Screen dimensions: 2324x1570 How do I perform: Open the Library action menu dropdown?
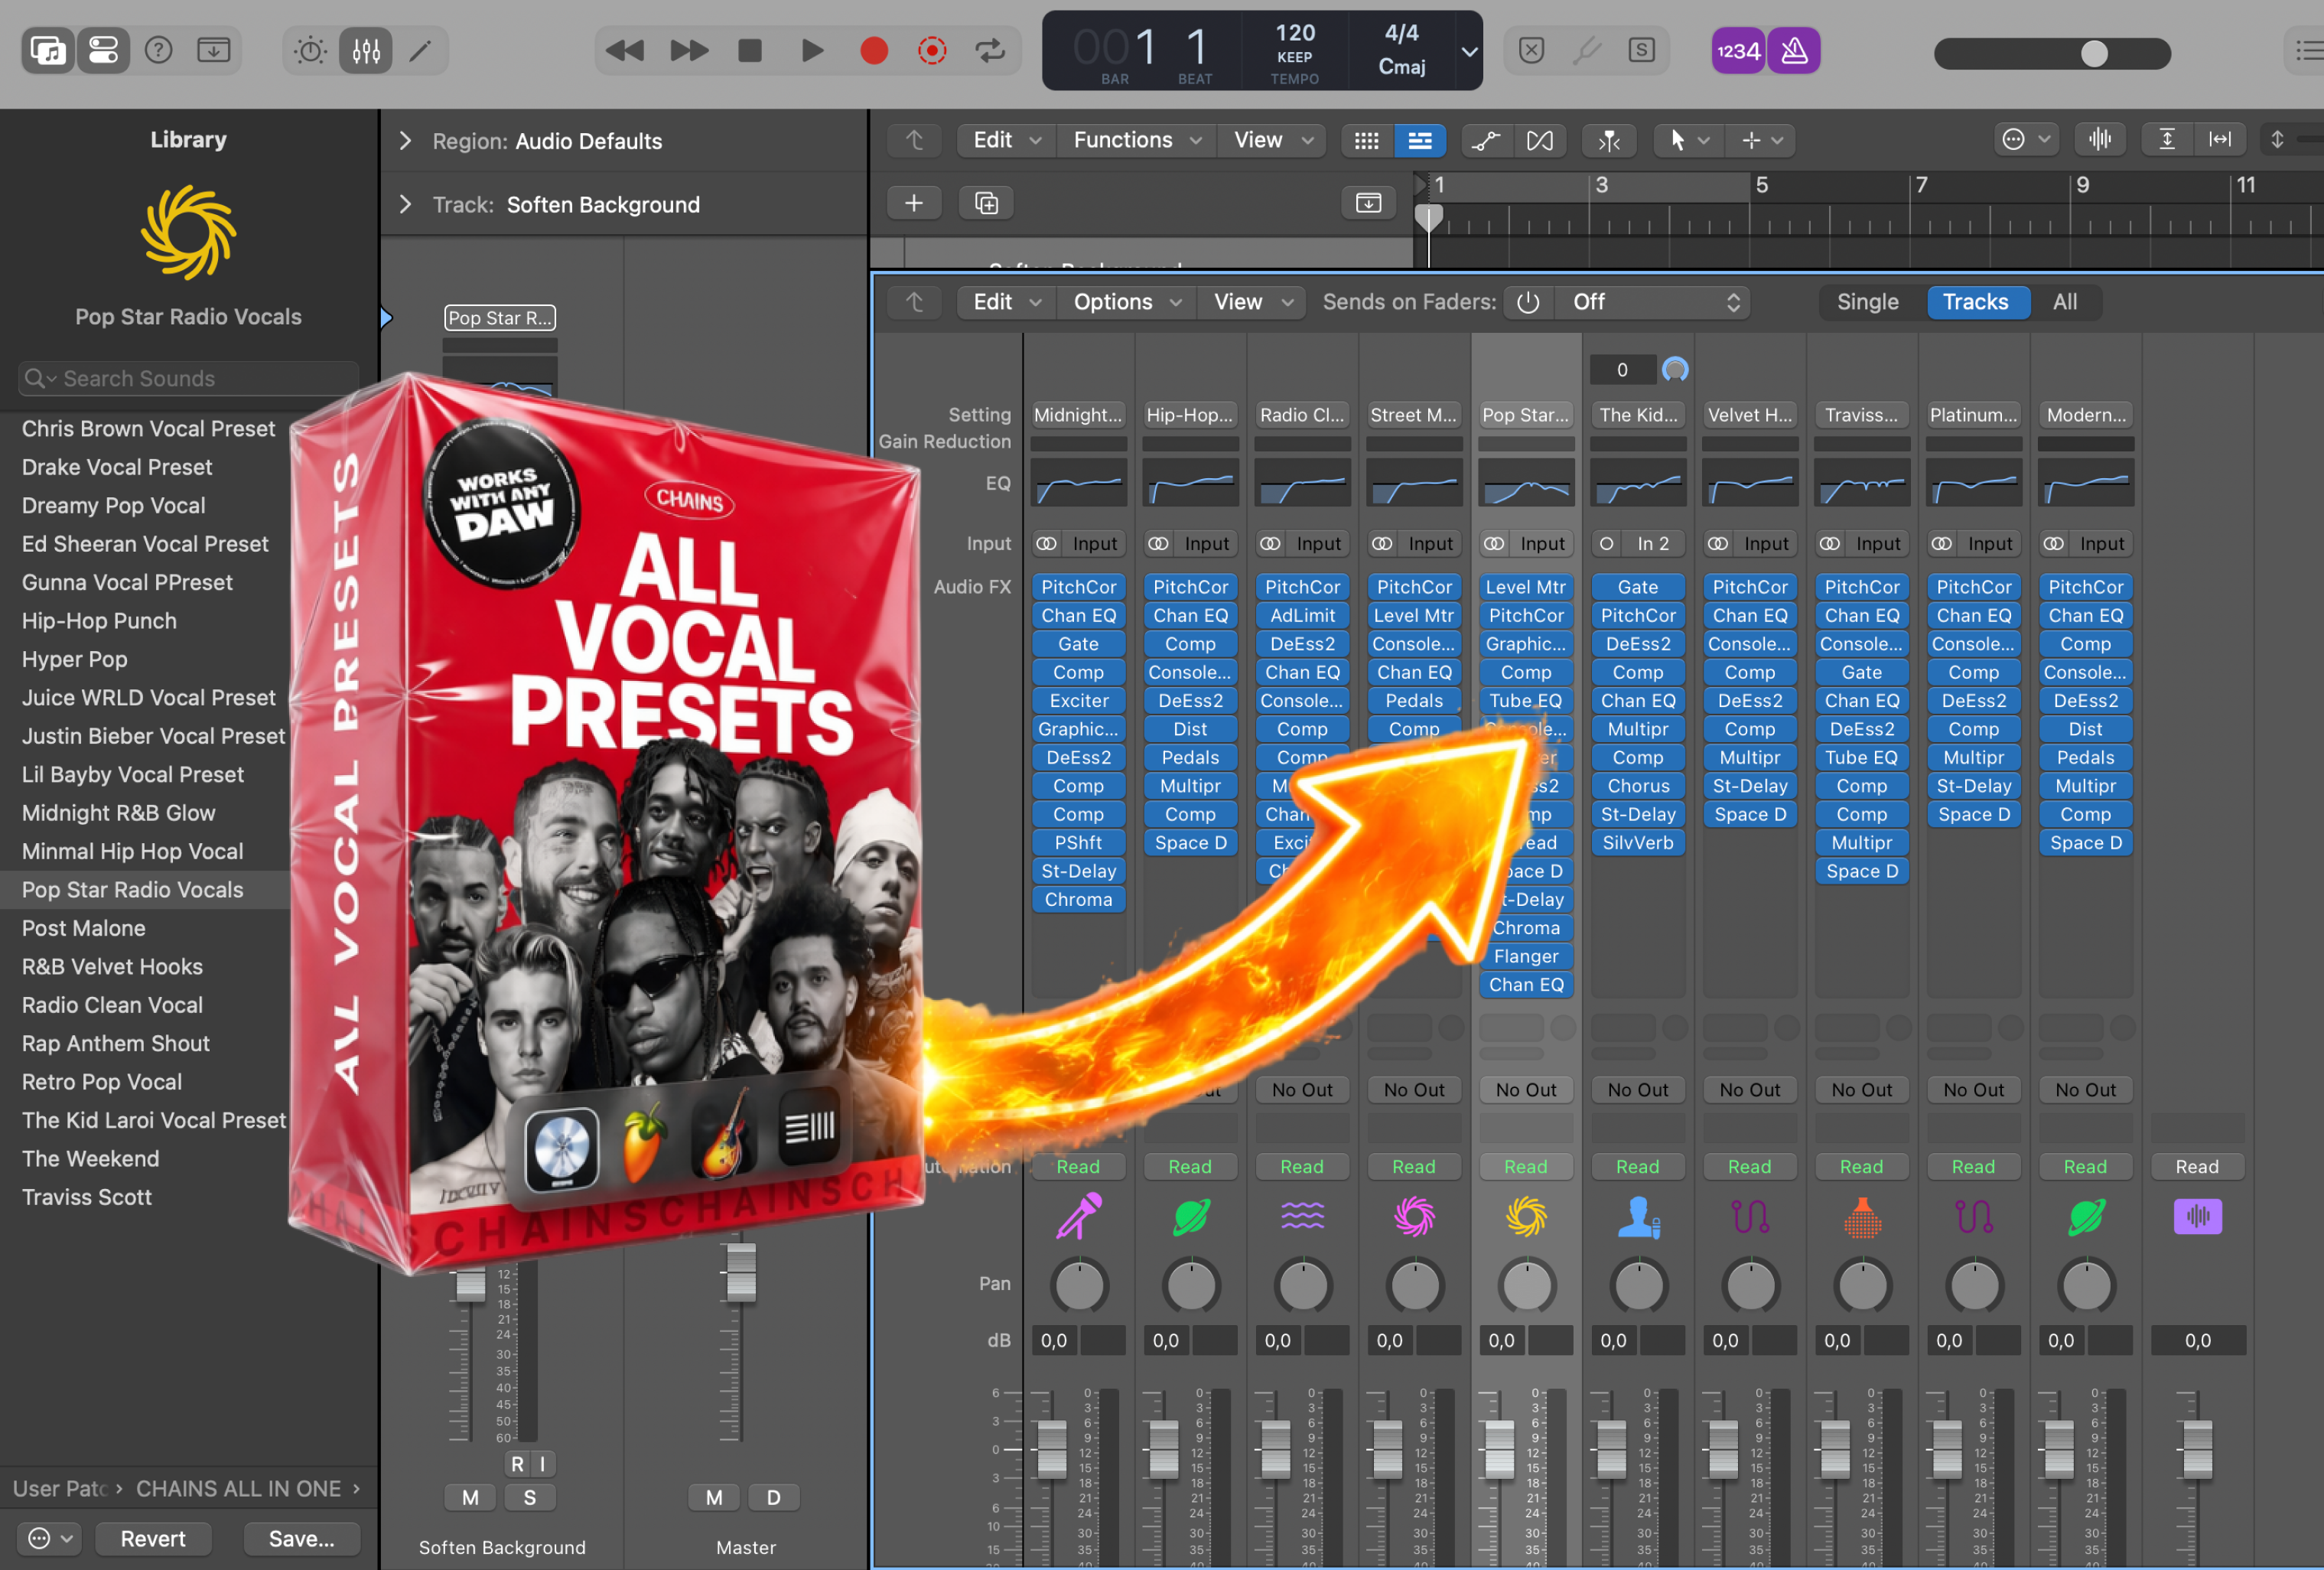pyautogui.click(x=50, y=1538)
